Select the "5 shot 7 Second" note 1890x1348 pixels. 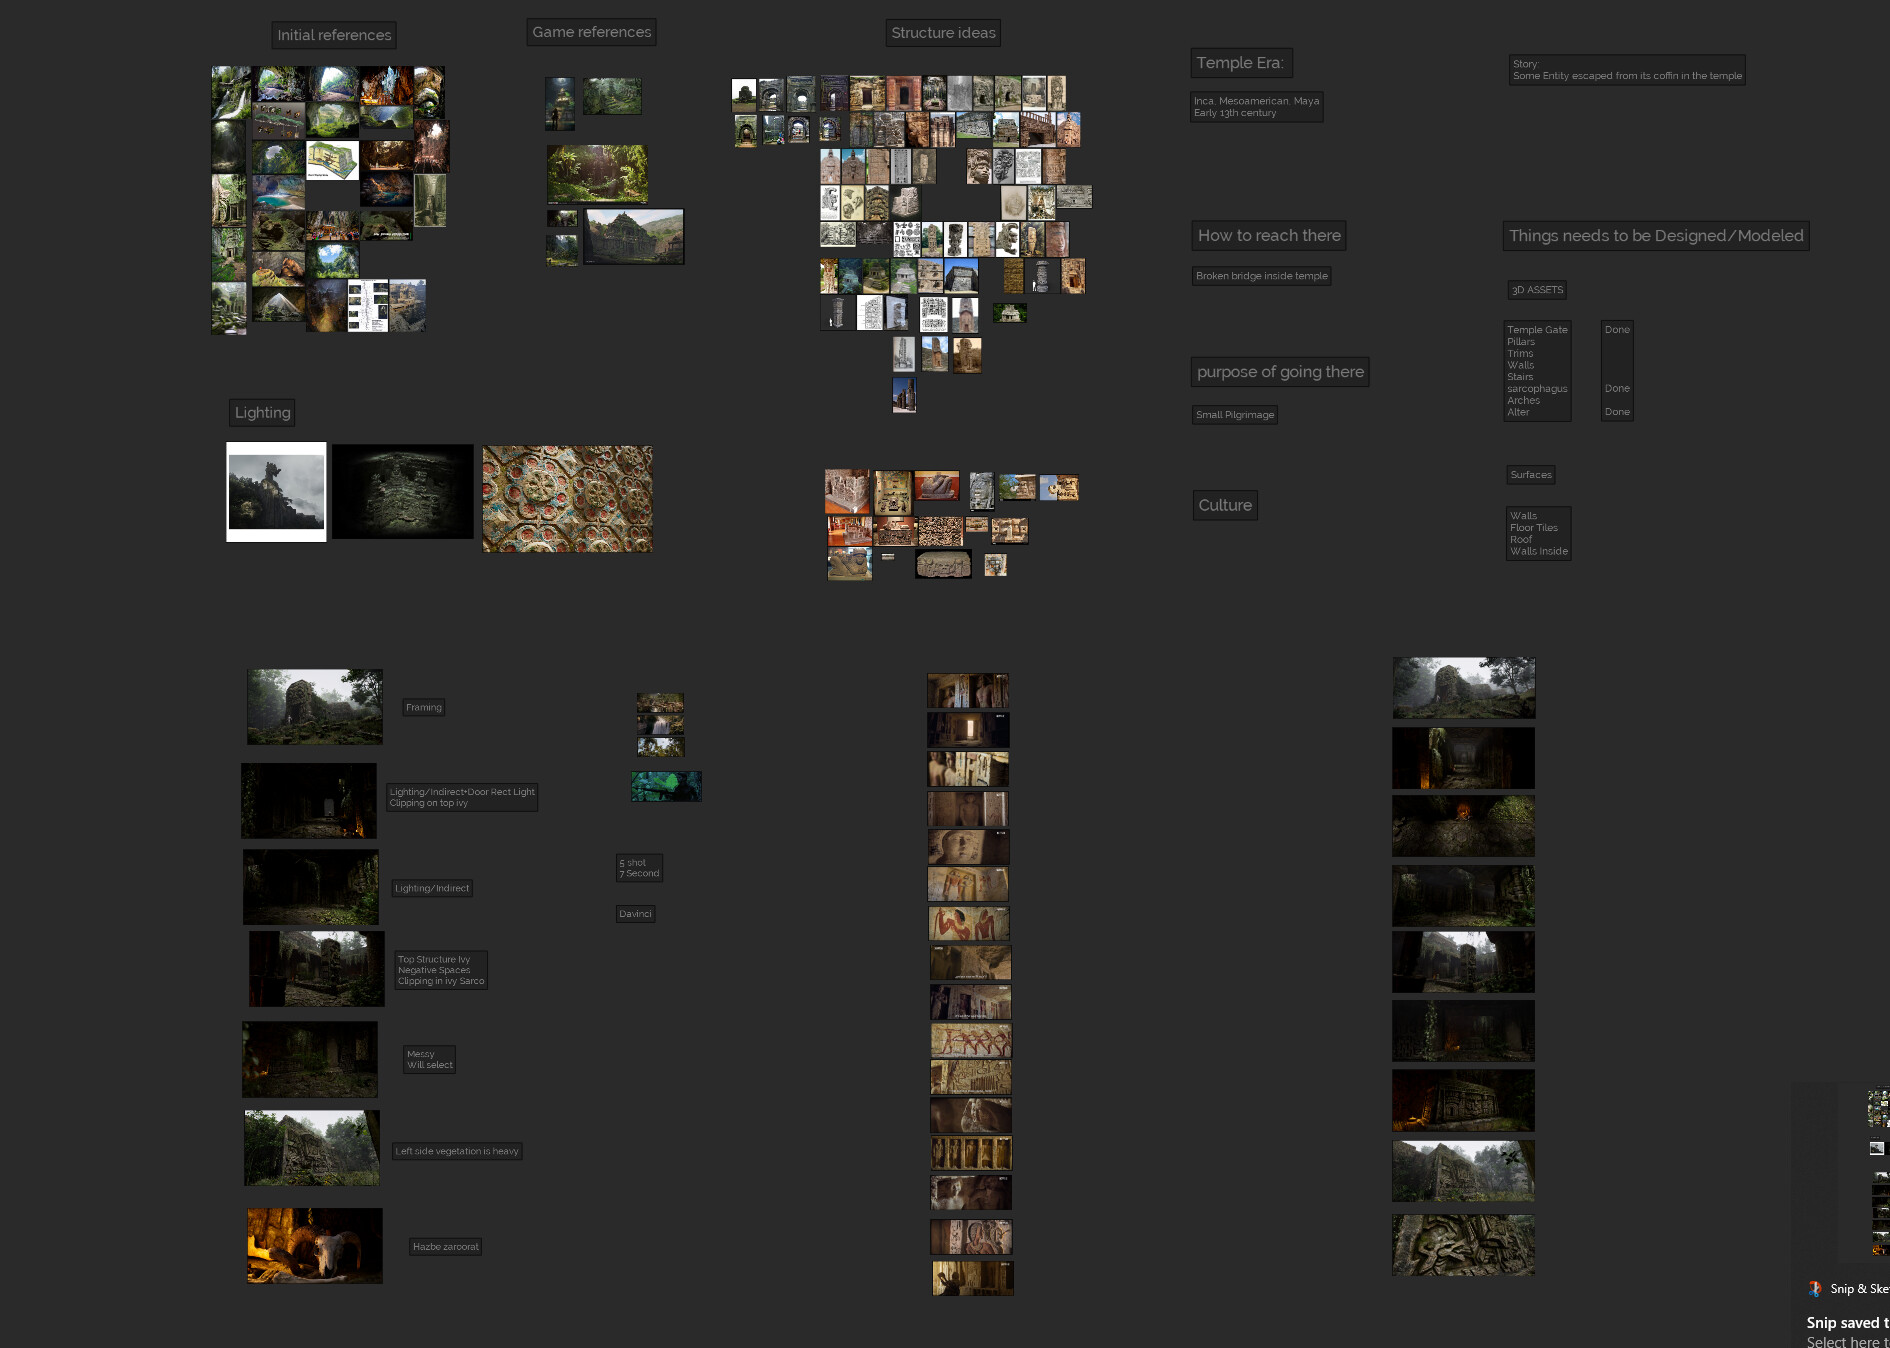click(639, 868)
